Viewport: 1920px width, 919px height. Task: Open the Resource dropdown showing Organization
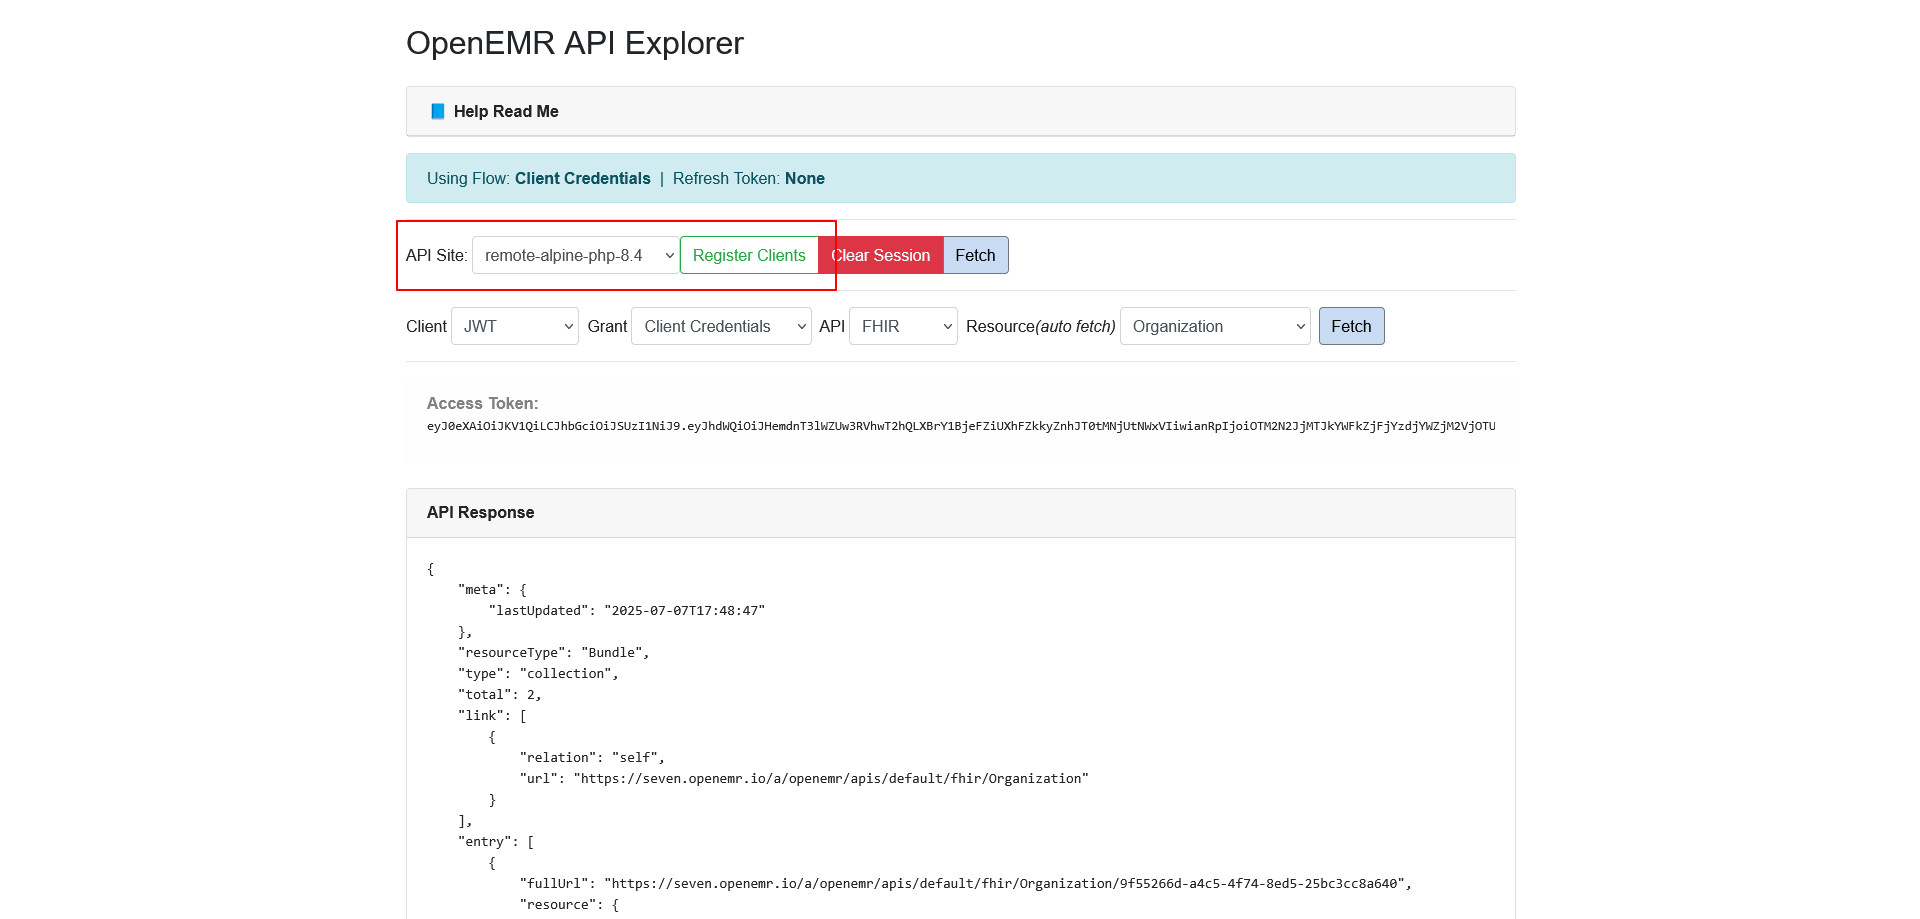click(x=1215, y=326)
